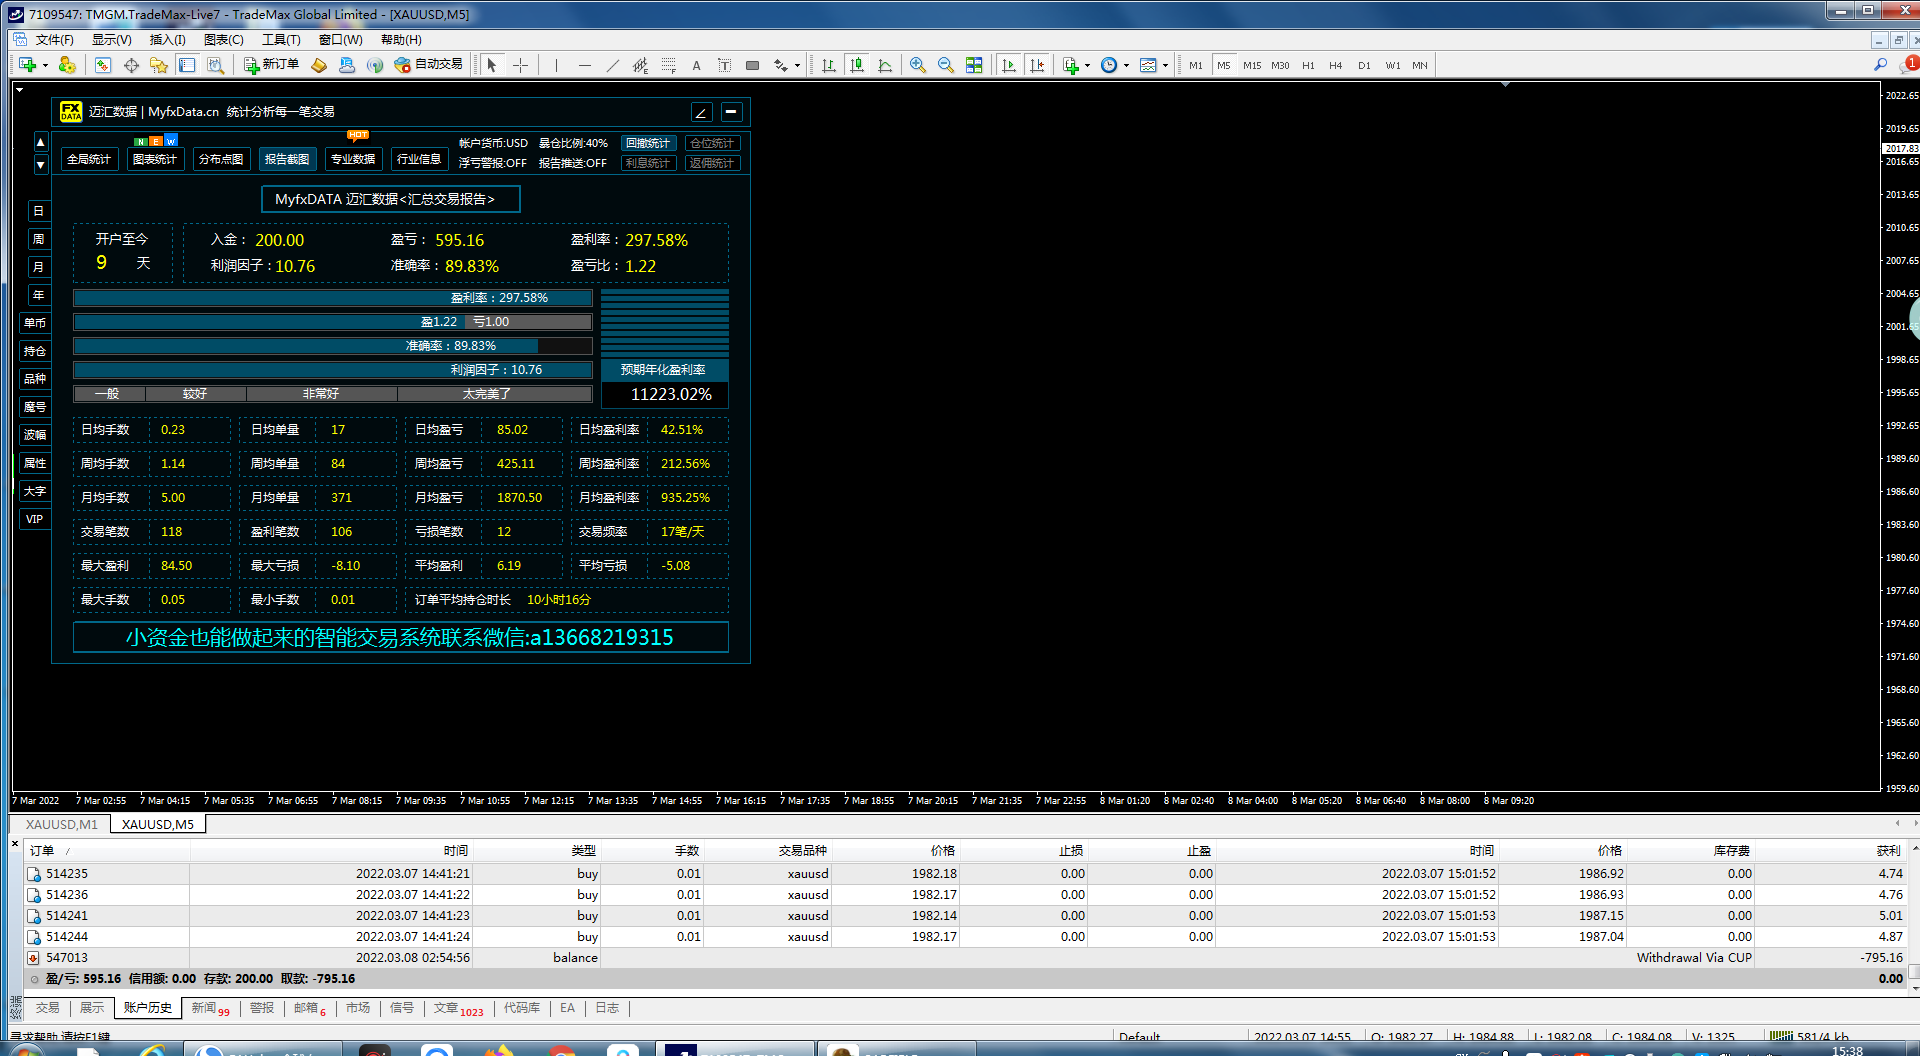Click the down arrow on MyfxData panel

(41, 164)
